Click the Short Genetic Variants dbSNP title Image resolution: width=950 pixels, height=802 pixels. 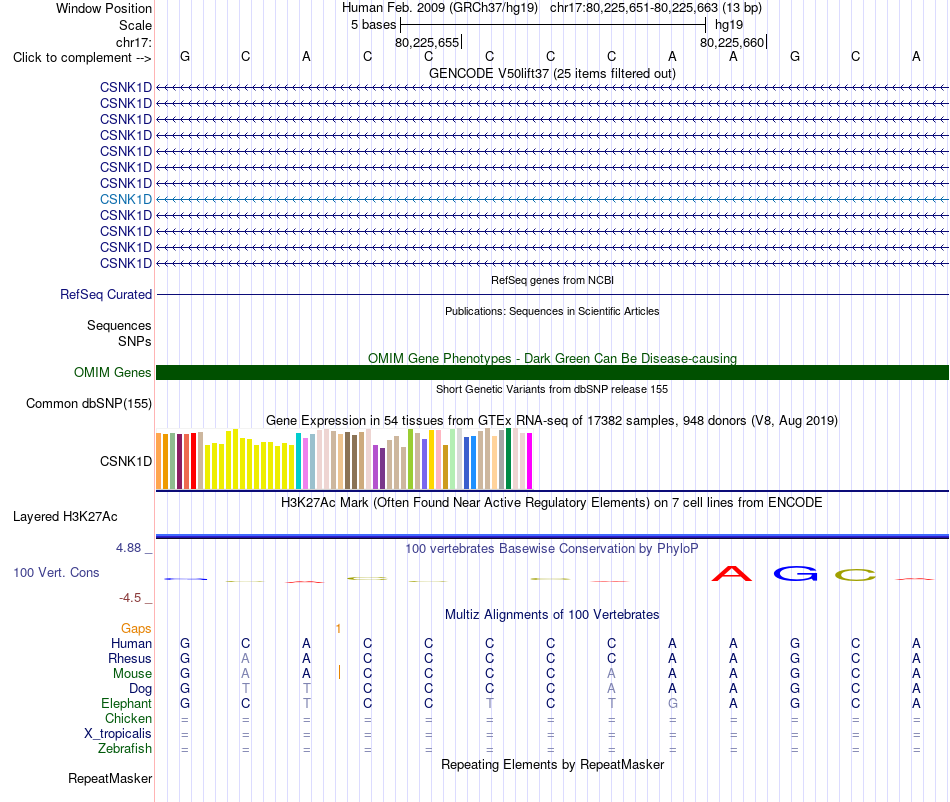pos(552,389)
